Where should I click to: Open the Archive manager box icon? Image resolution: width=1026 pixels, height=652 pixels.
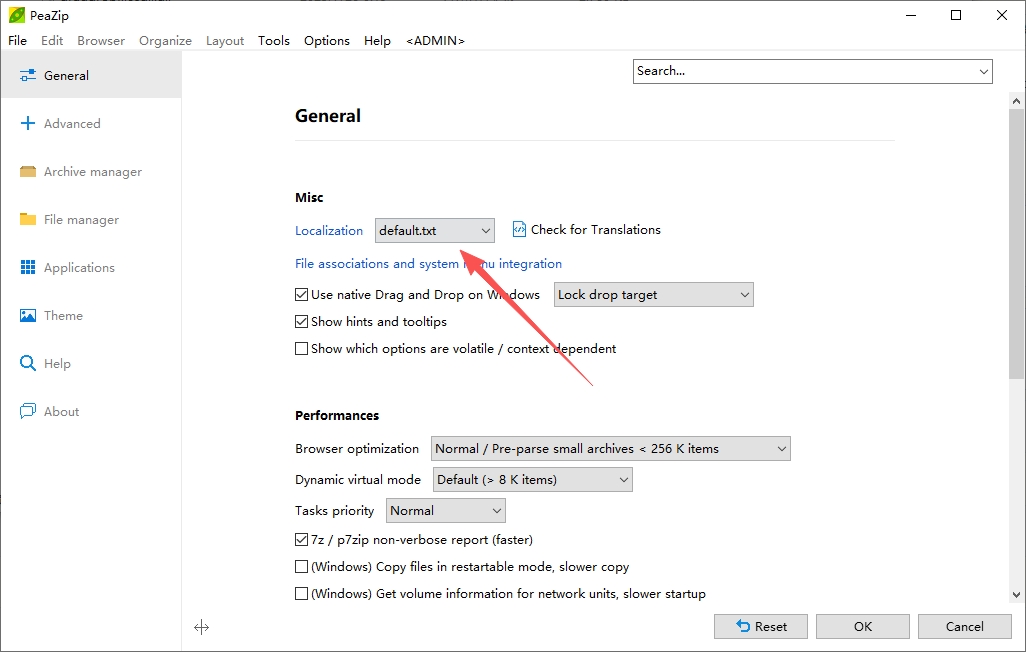(27, 172)
